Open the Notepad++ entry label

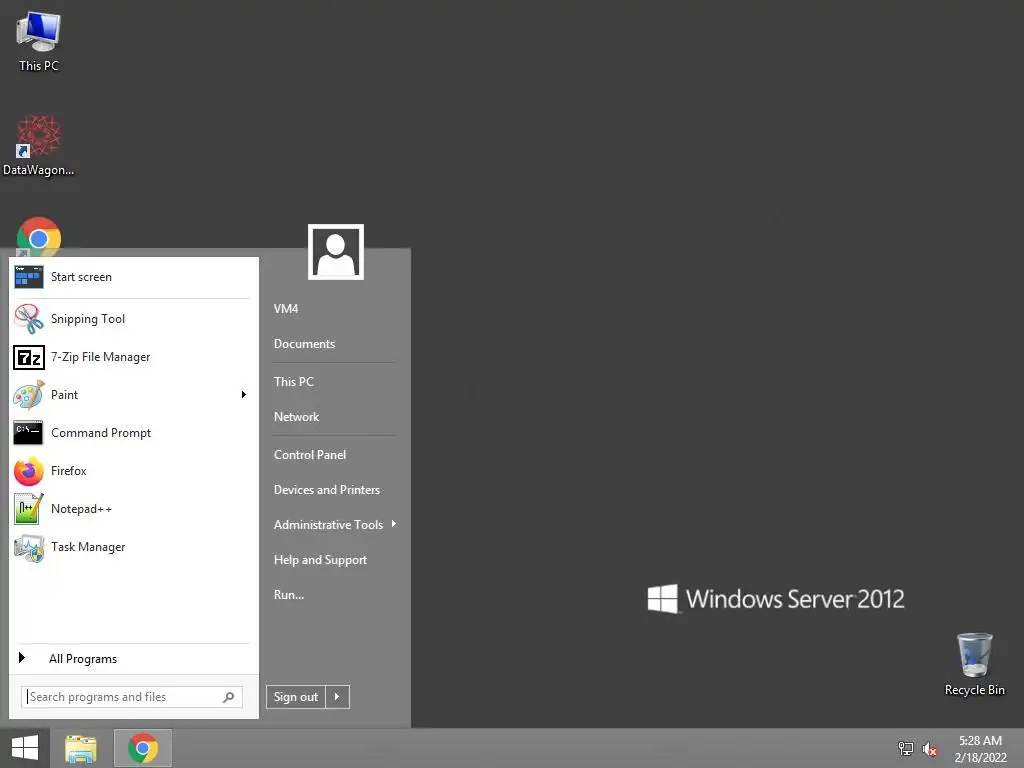[81, 509]
